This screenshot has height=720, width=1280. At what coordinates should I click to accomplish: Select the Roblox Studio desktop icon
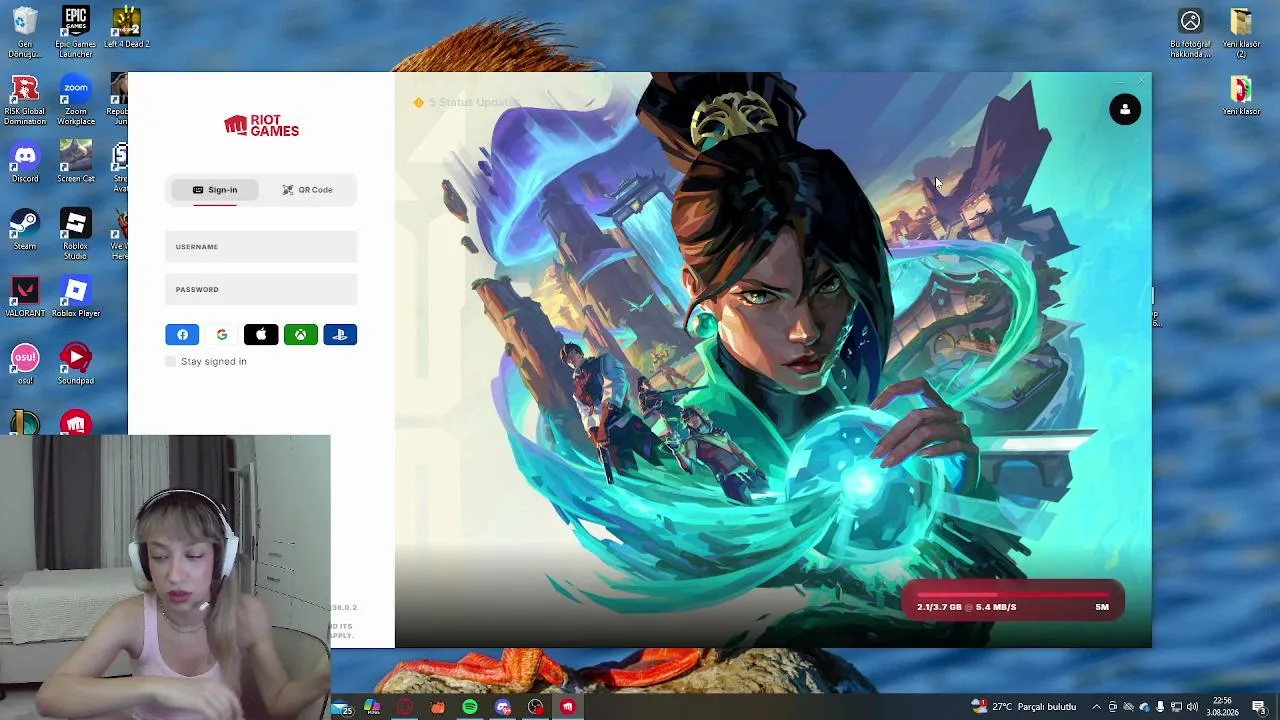click(x=75, y=235)
